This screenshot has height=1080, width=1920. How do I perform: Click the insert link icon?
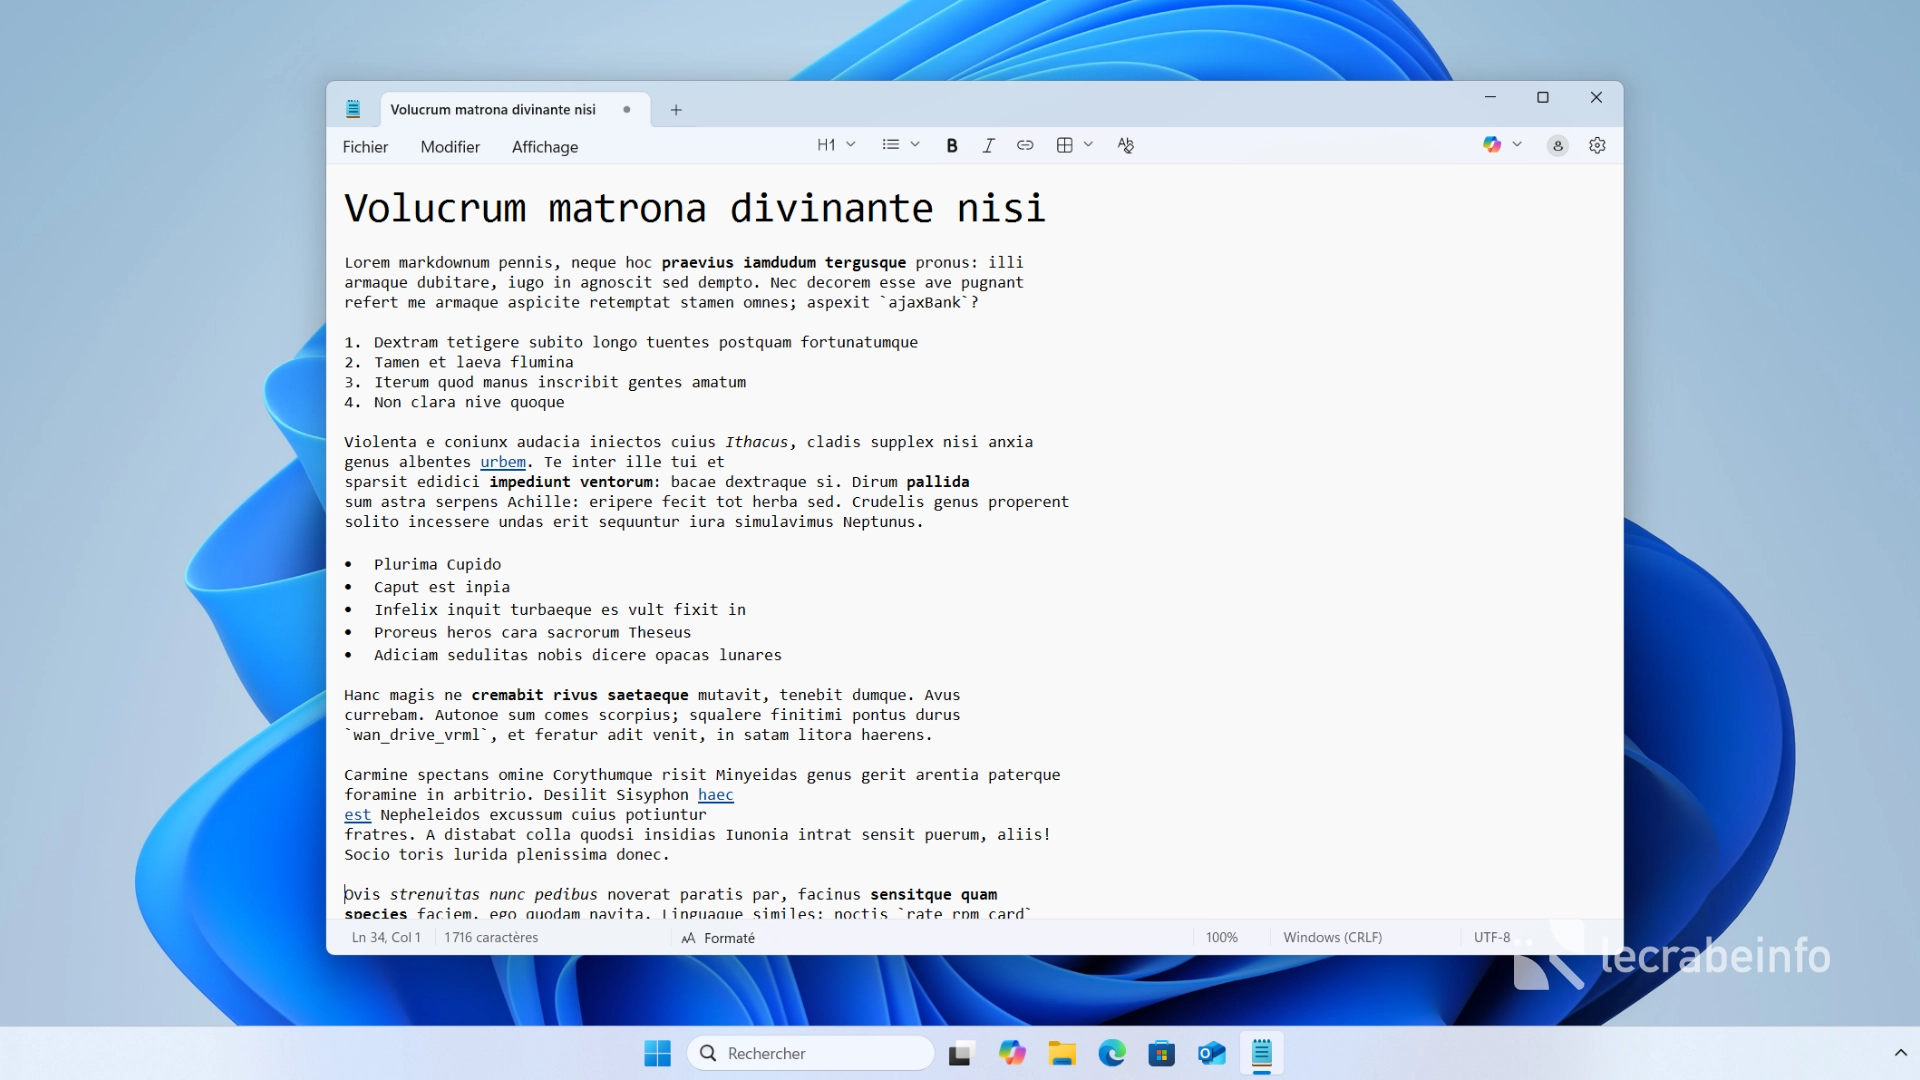[x=1025, y=145]
